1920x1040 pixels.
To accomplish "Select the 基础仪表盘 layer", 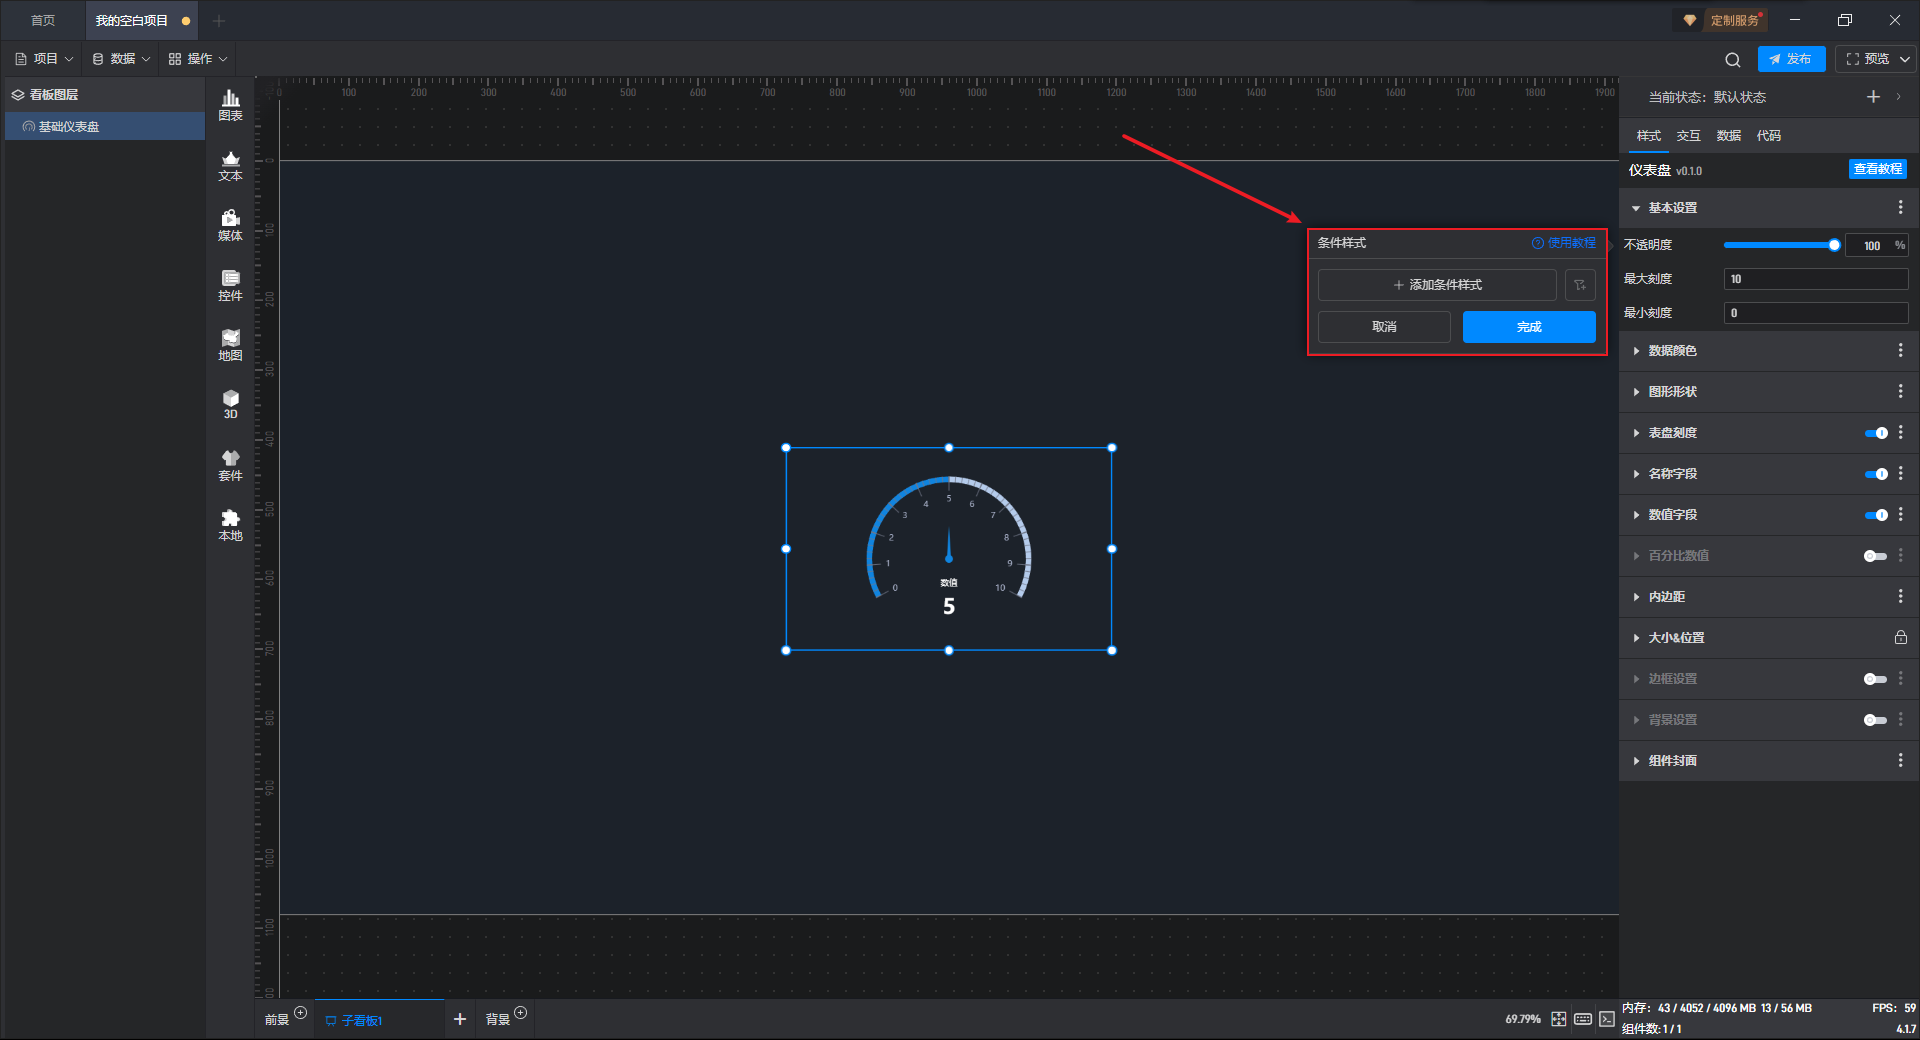I will pos(105,126).
